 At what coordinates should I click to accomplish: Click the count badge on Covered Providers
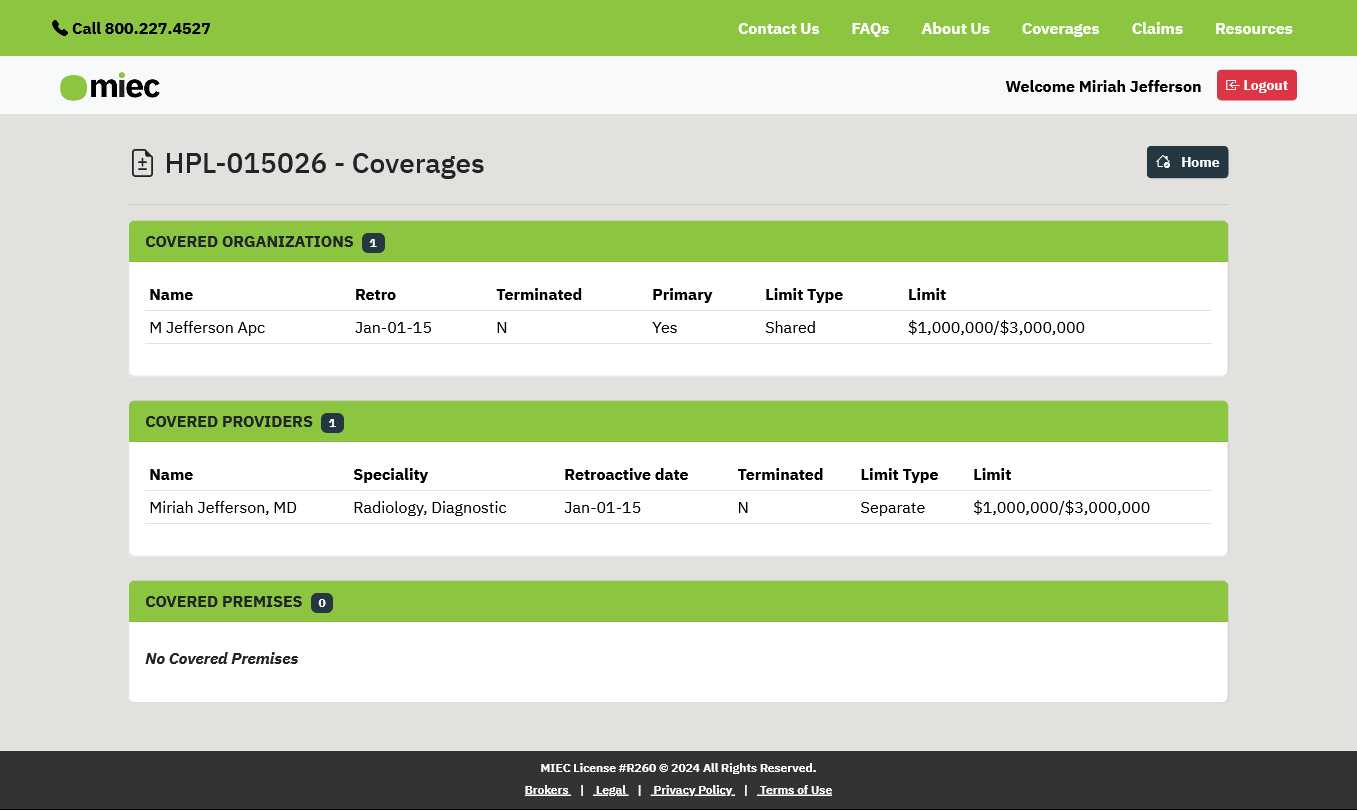click(x=332, y=422)
